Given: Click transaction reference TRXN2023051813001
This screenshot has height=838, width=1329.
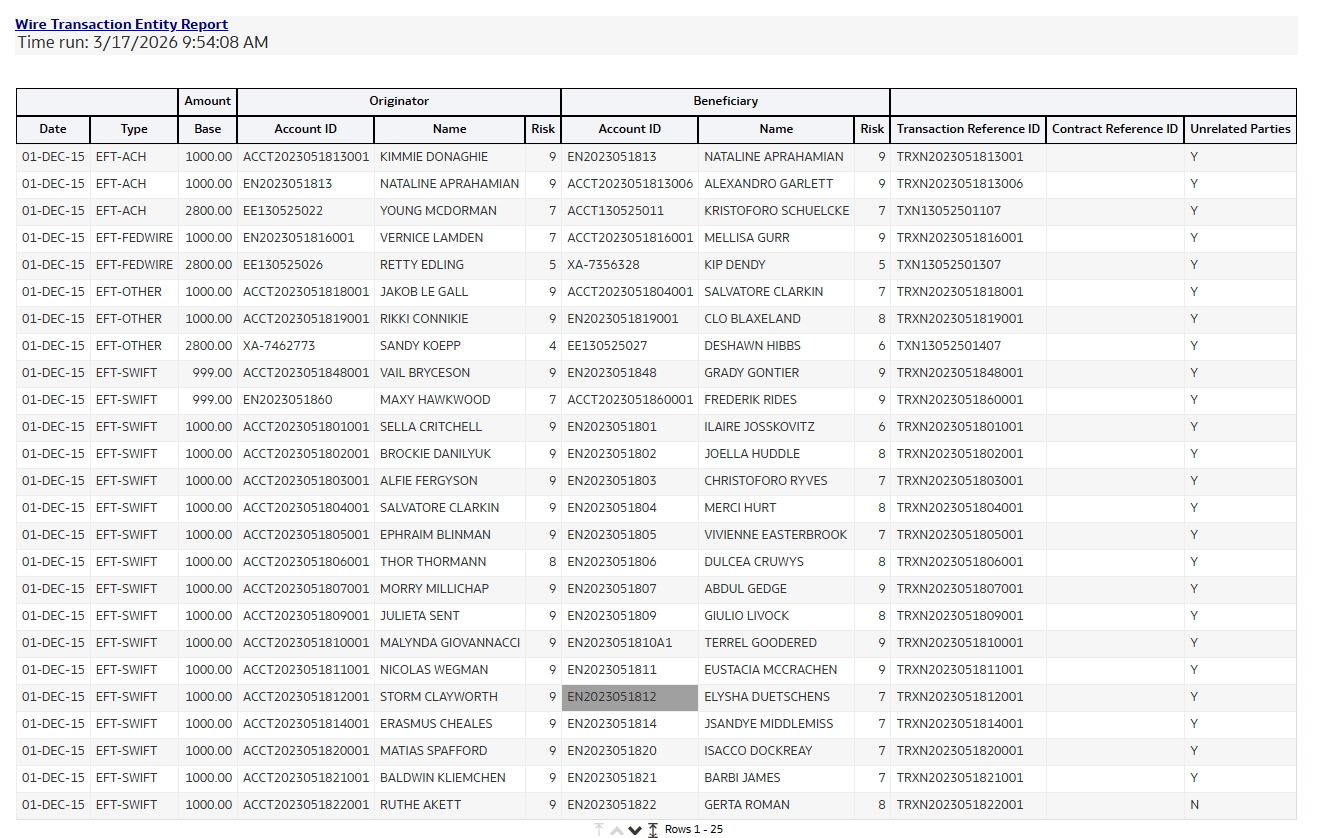Looking at the screenshot, I should pyautogui.click(x=961, y=156).
